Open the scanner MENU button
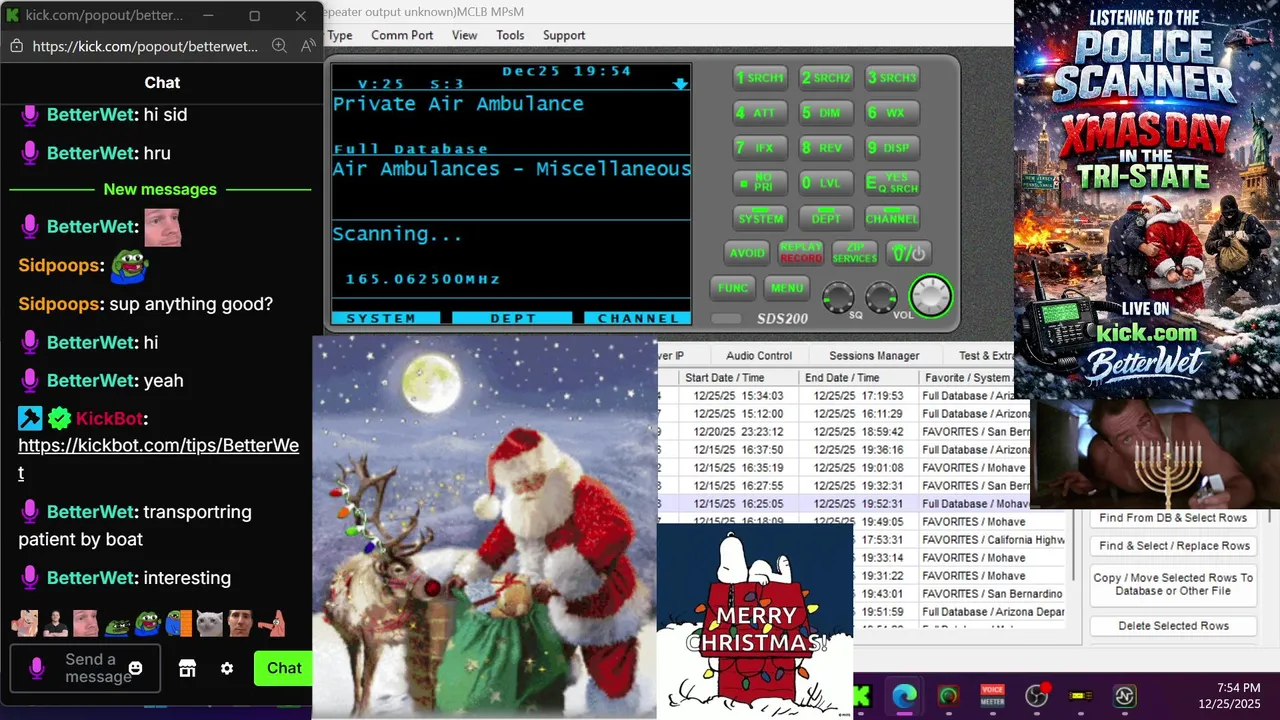 pyautogui.click(x=787, y=288)
